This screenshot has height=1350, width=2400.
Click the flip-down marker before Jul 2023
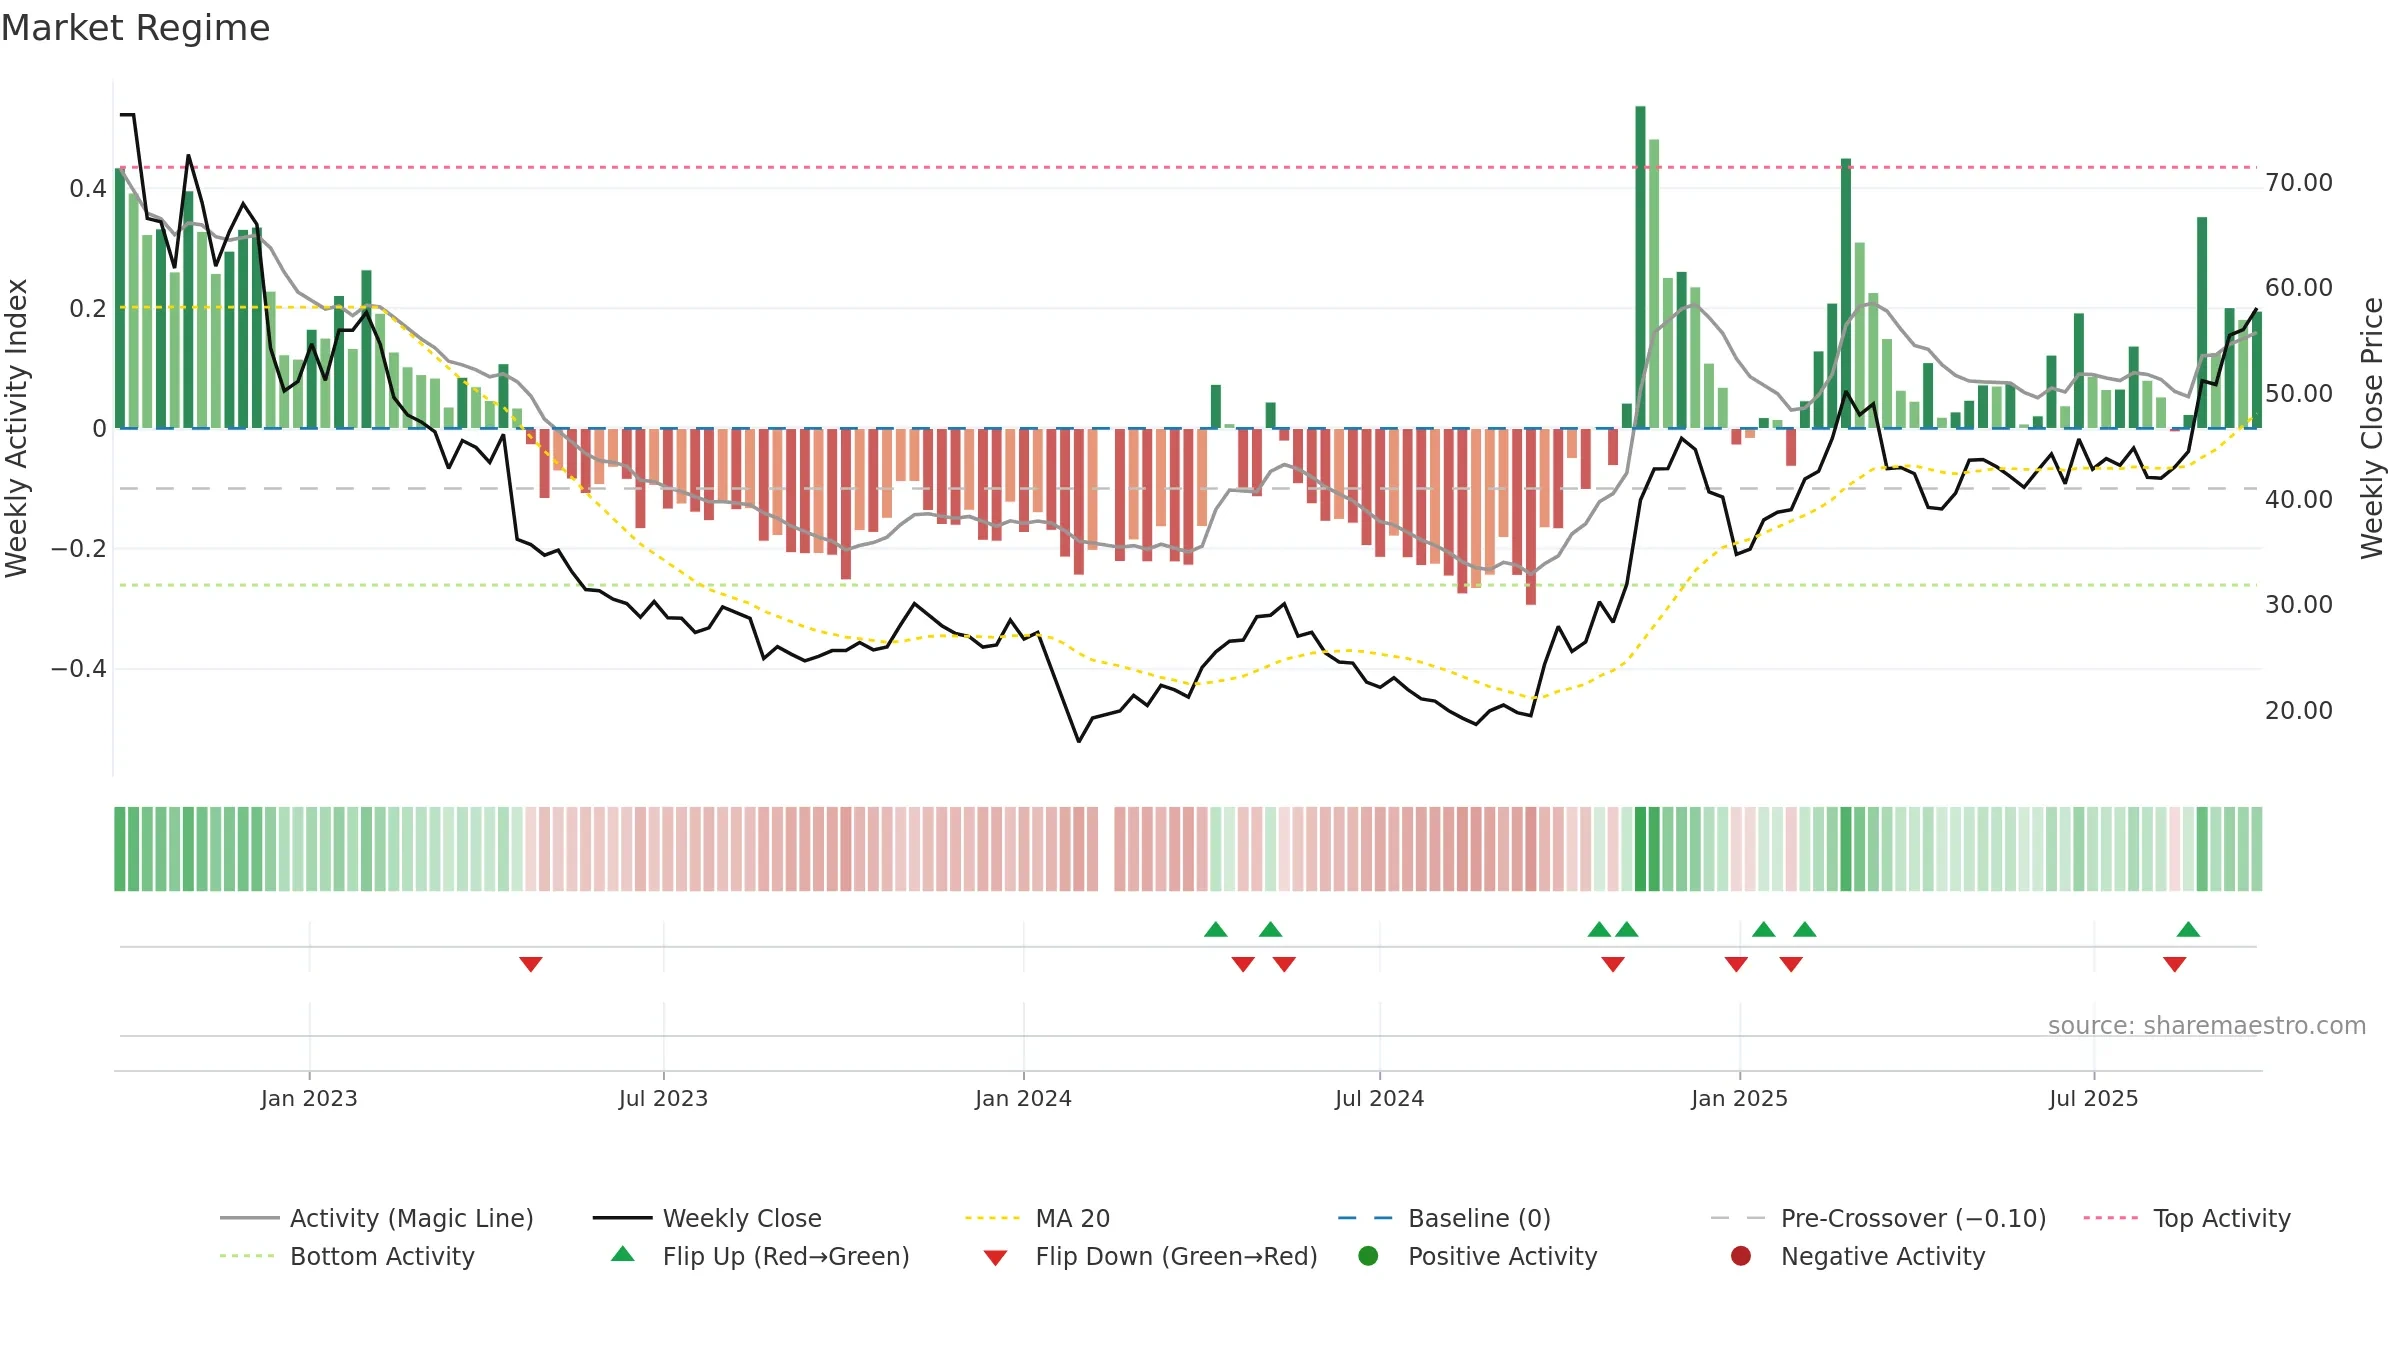[531, 964]
